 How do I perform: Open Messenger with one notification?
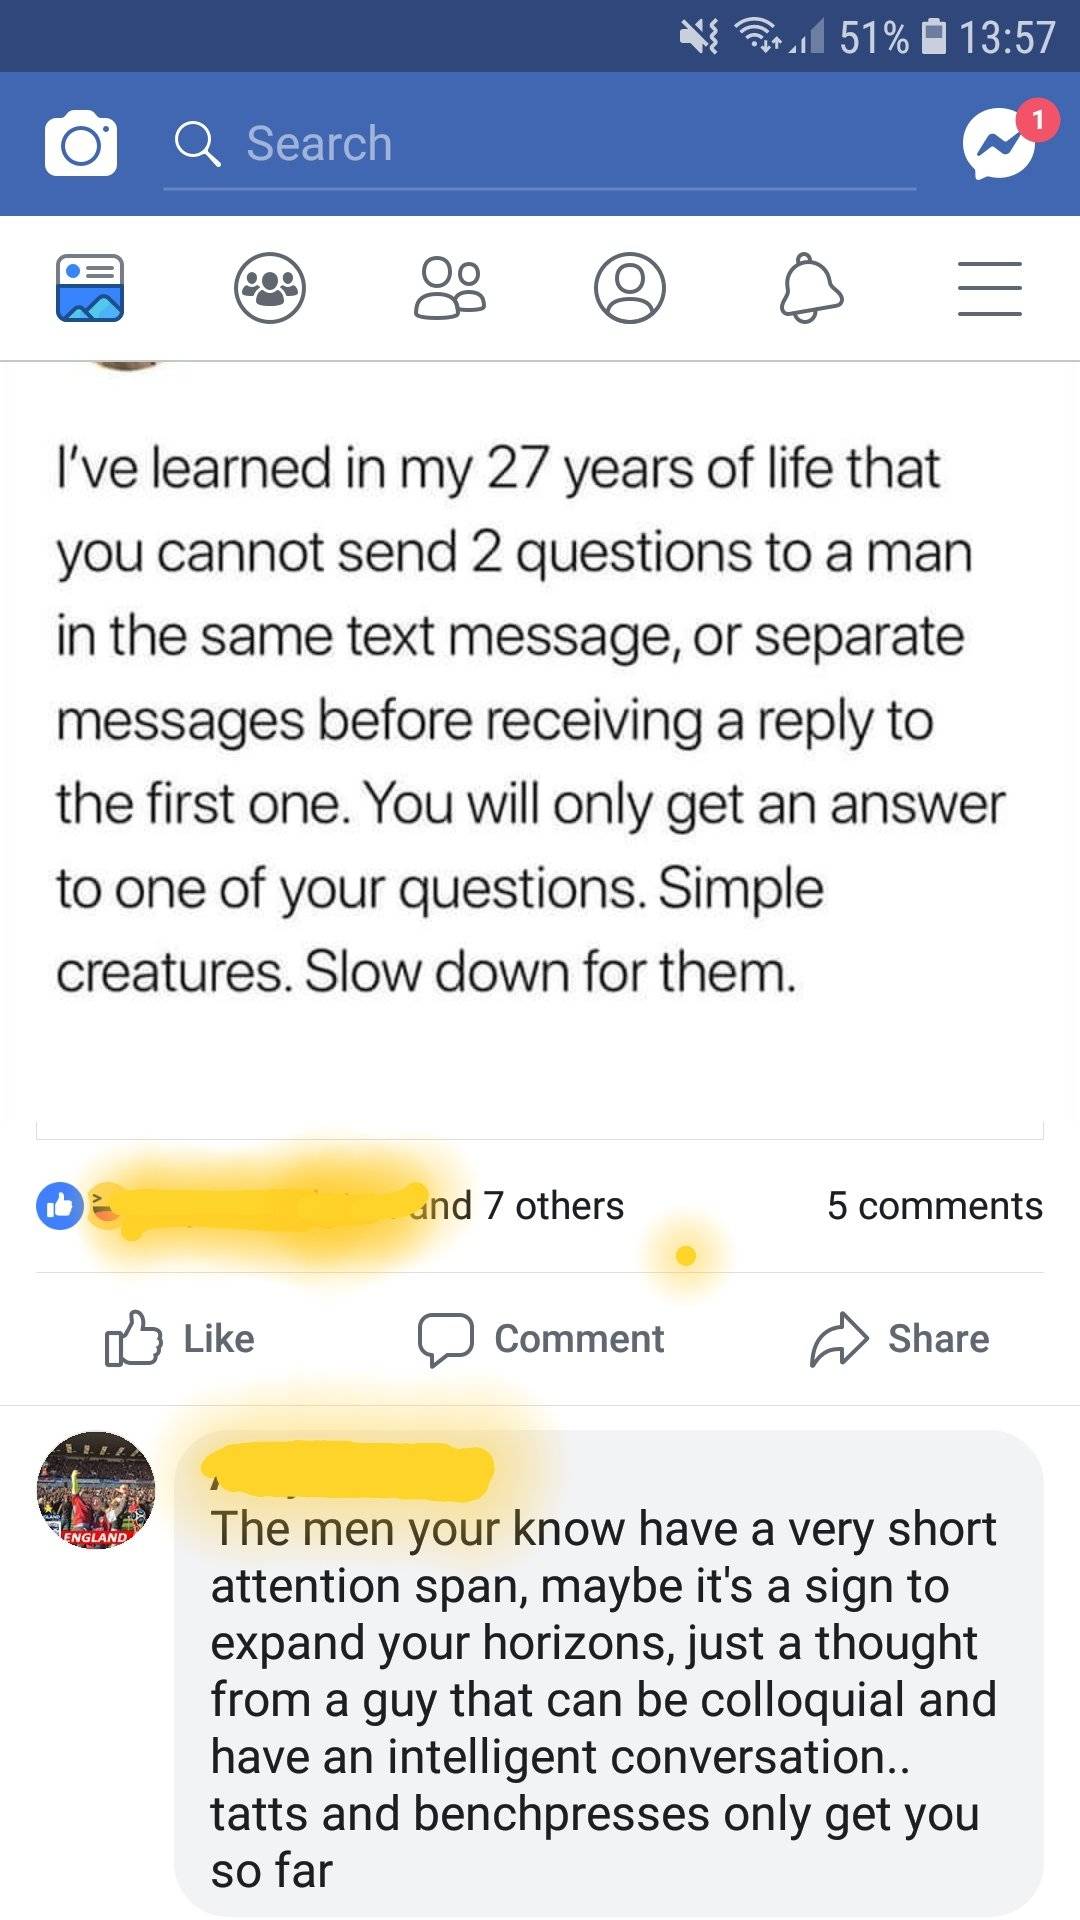tap(1000, 144)
